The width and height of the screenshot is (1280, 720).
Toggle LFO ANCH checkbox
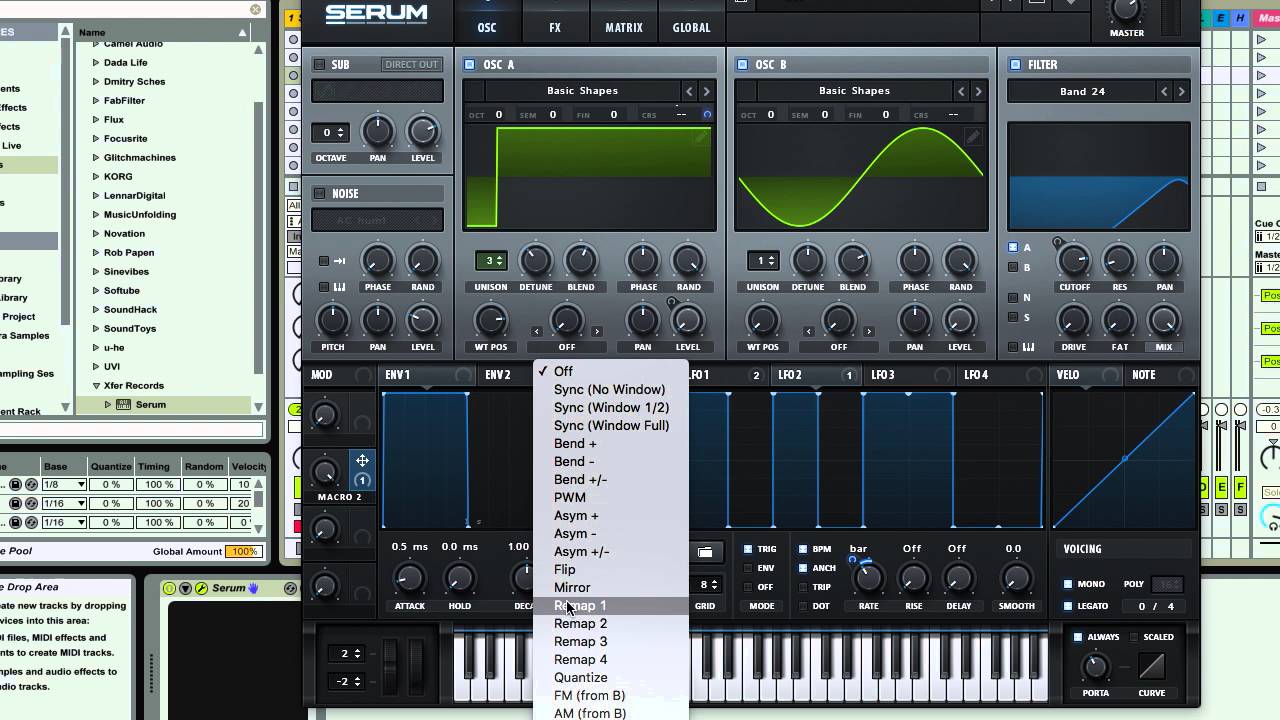802,568
